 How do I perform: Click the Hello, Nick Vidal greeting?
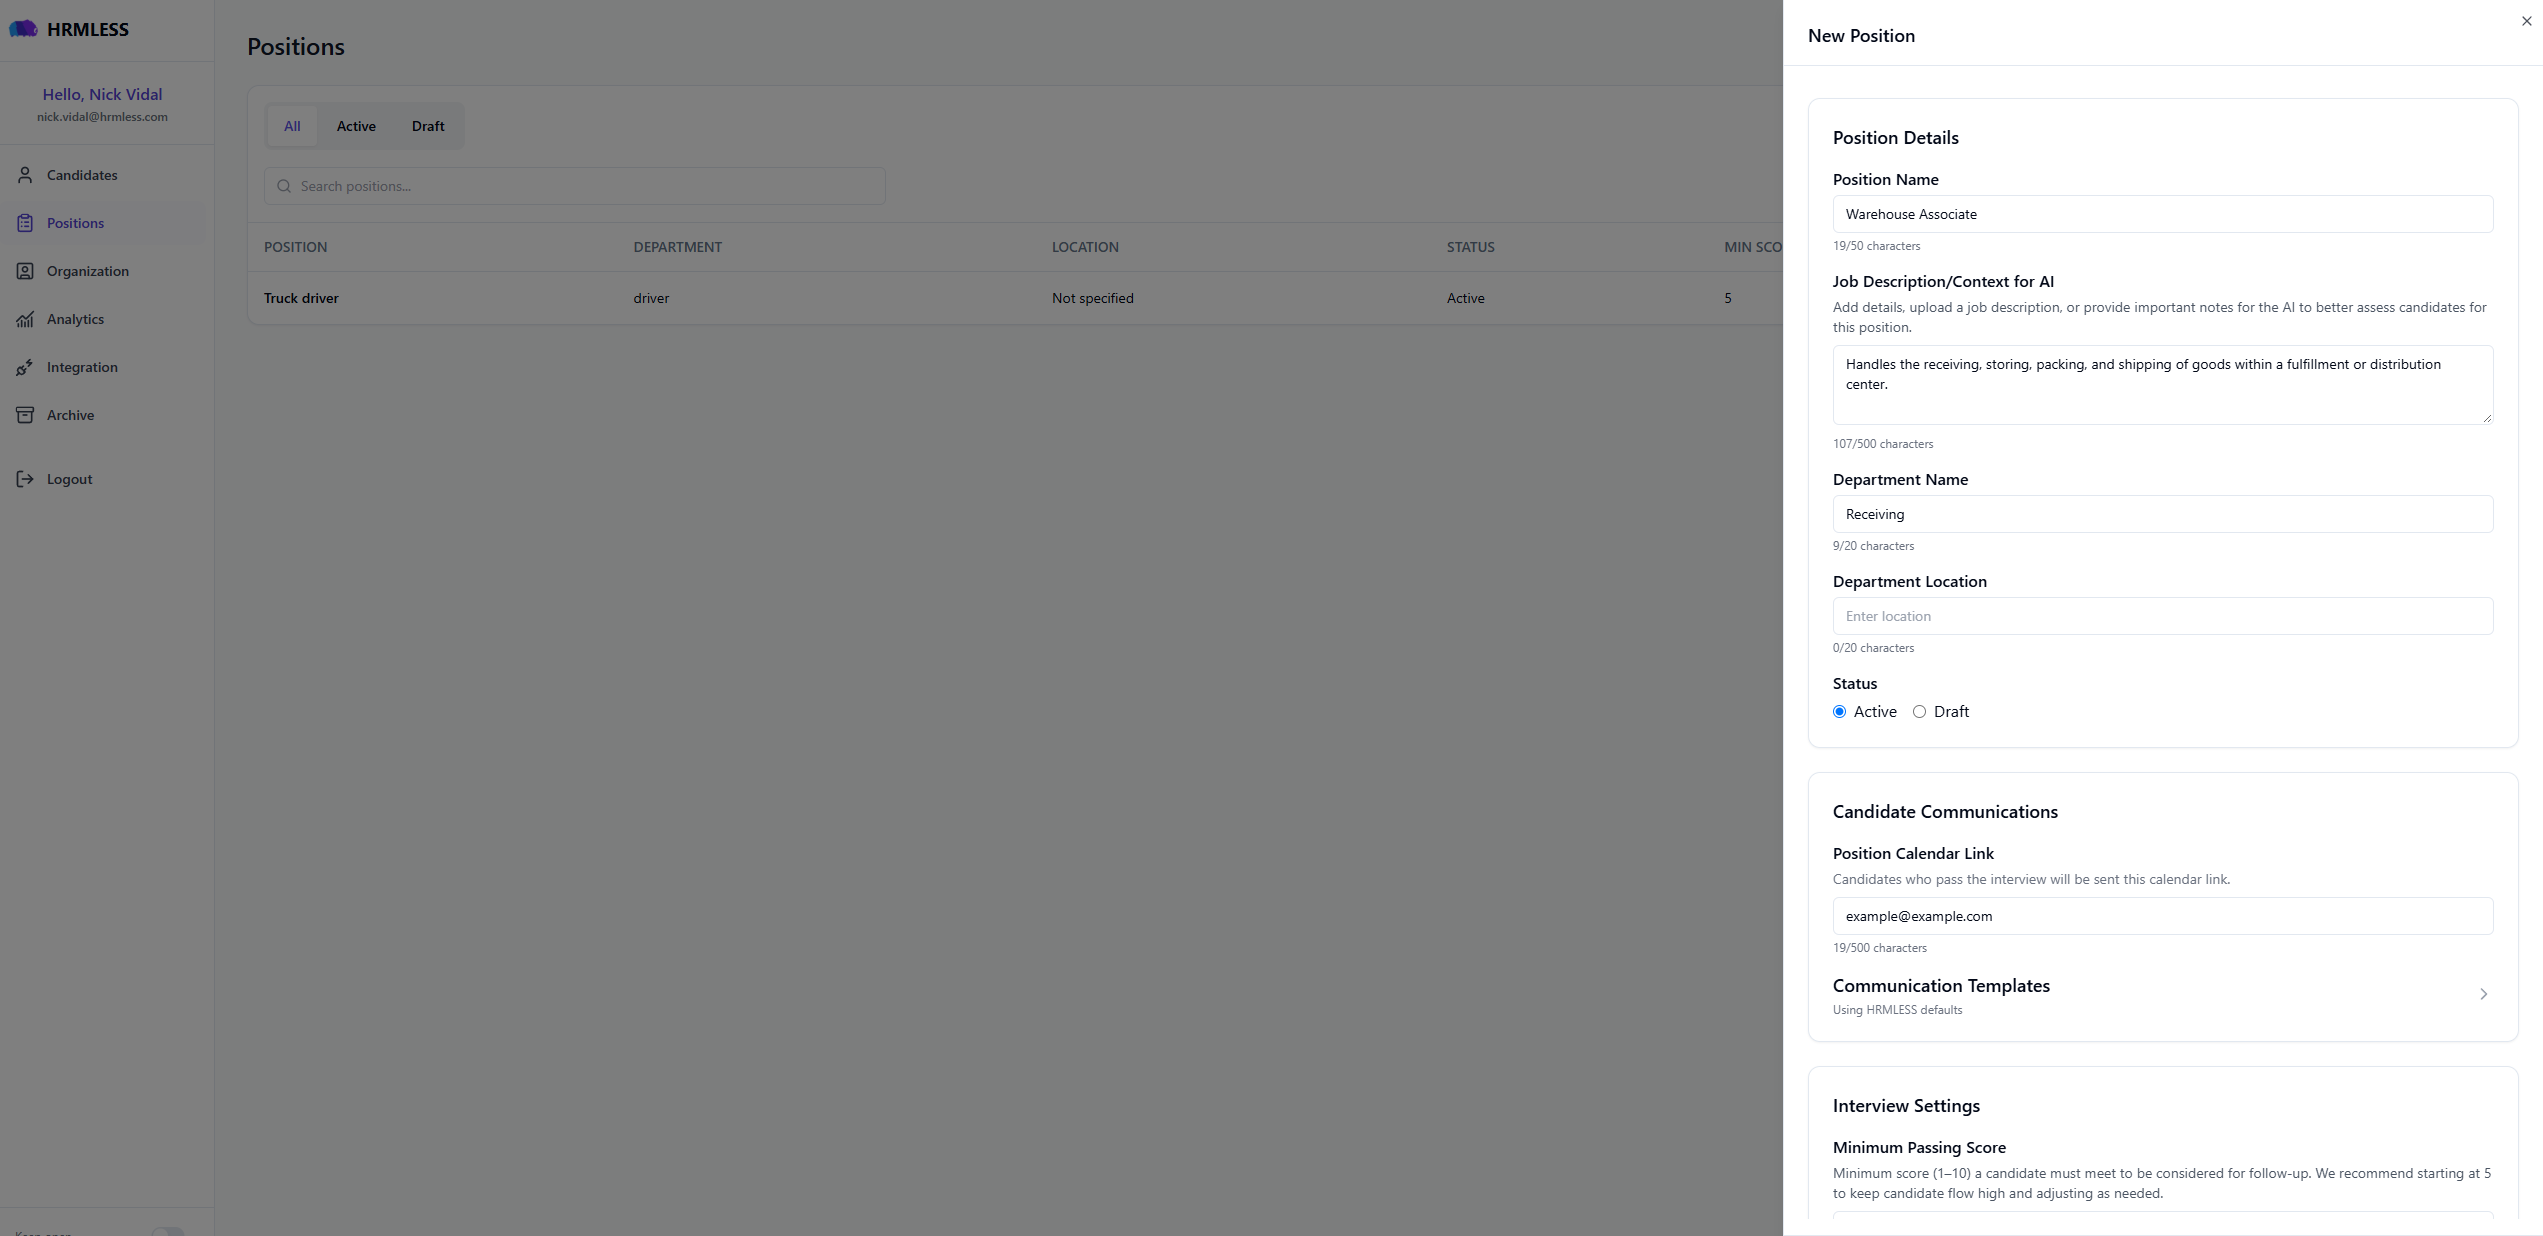point(102,94)
